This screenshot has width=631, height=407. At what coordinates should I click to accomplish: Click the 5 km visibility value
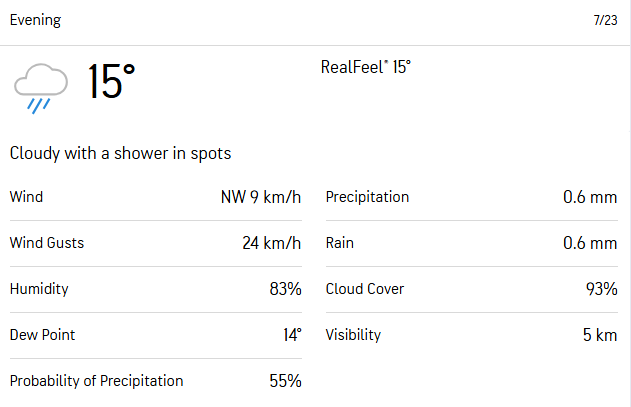tap(600, 335)
